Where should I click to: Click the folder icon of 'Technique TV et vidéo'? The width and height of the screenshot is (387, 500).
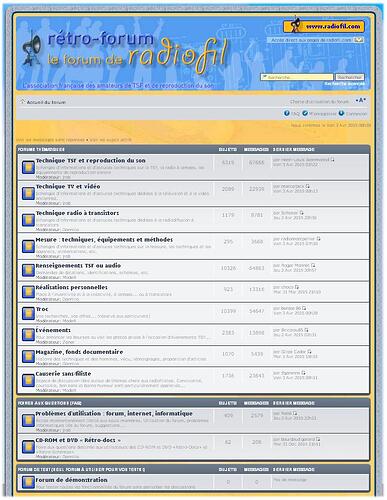tap(28, 193)
